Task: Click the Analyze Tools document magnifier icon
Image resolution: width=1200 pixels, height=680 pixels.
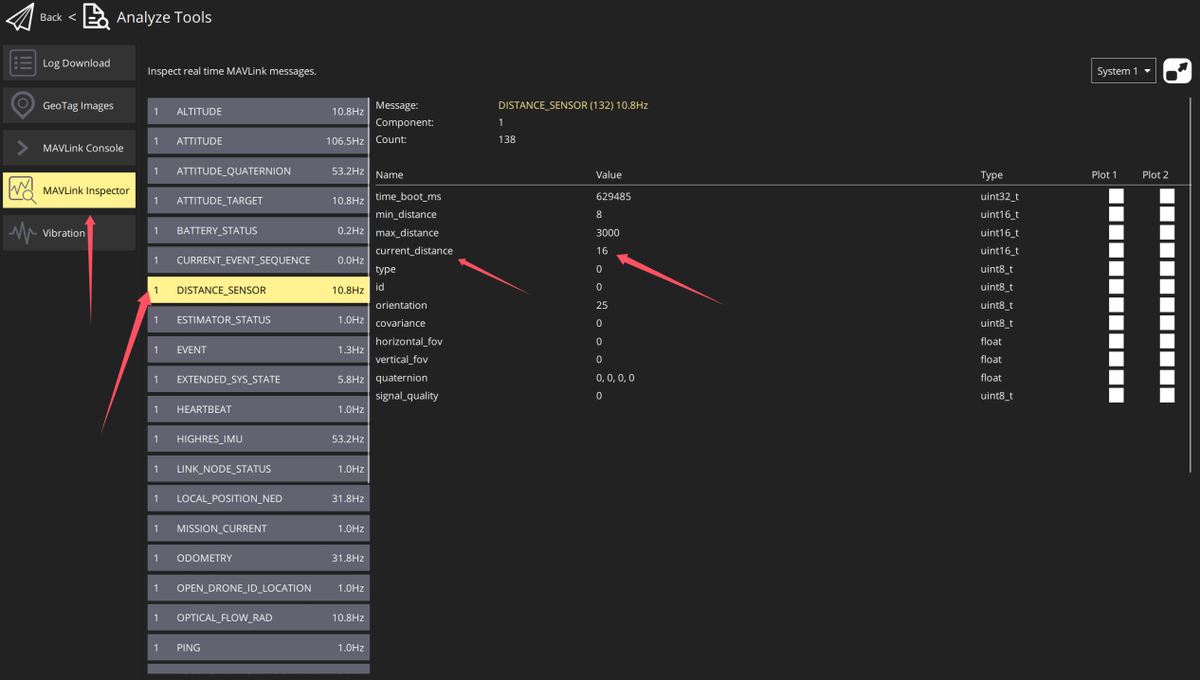Action: 95,17
